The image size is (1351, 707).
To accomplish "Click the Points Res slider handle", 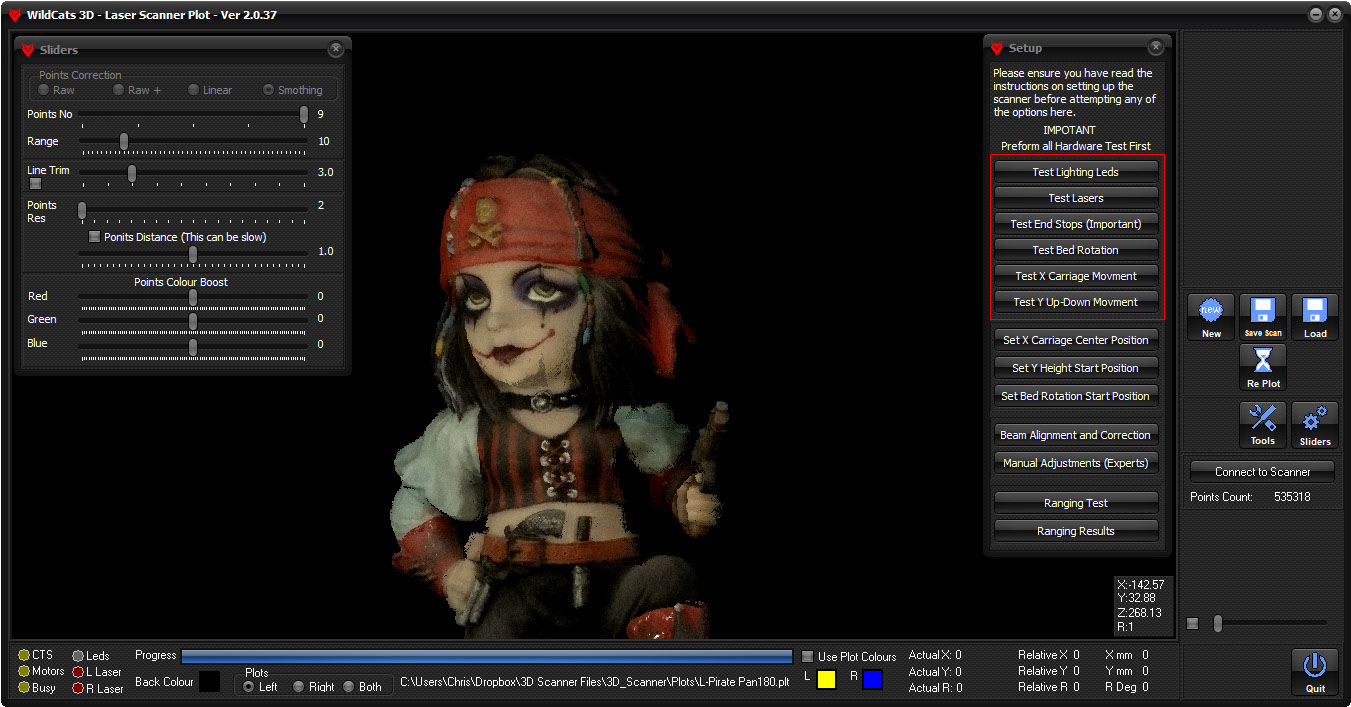I will tap(82, 210).
